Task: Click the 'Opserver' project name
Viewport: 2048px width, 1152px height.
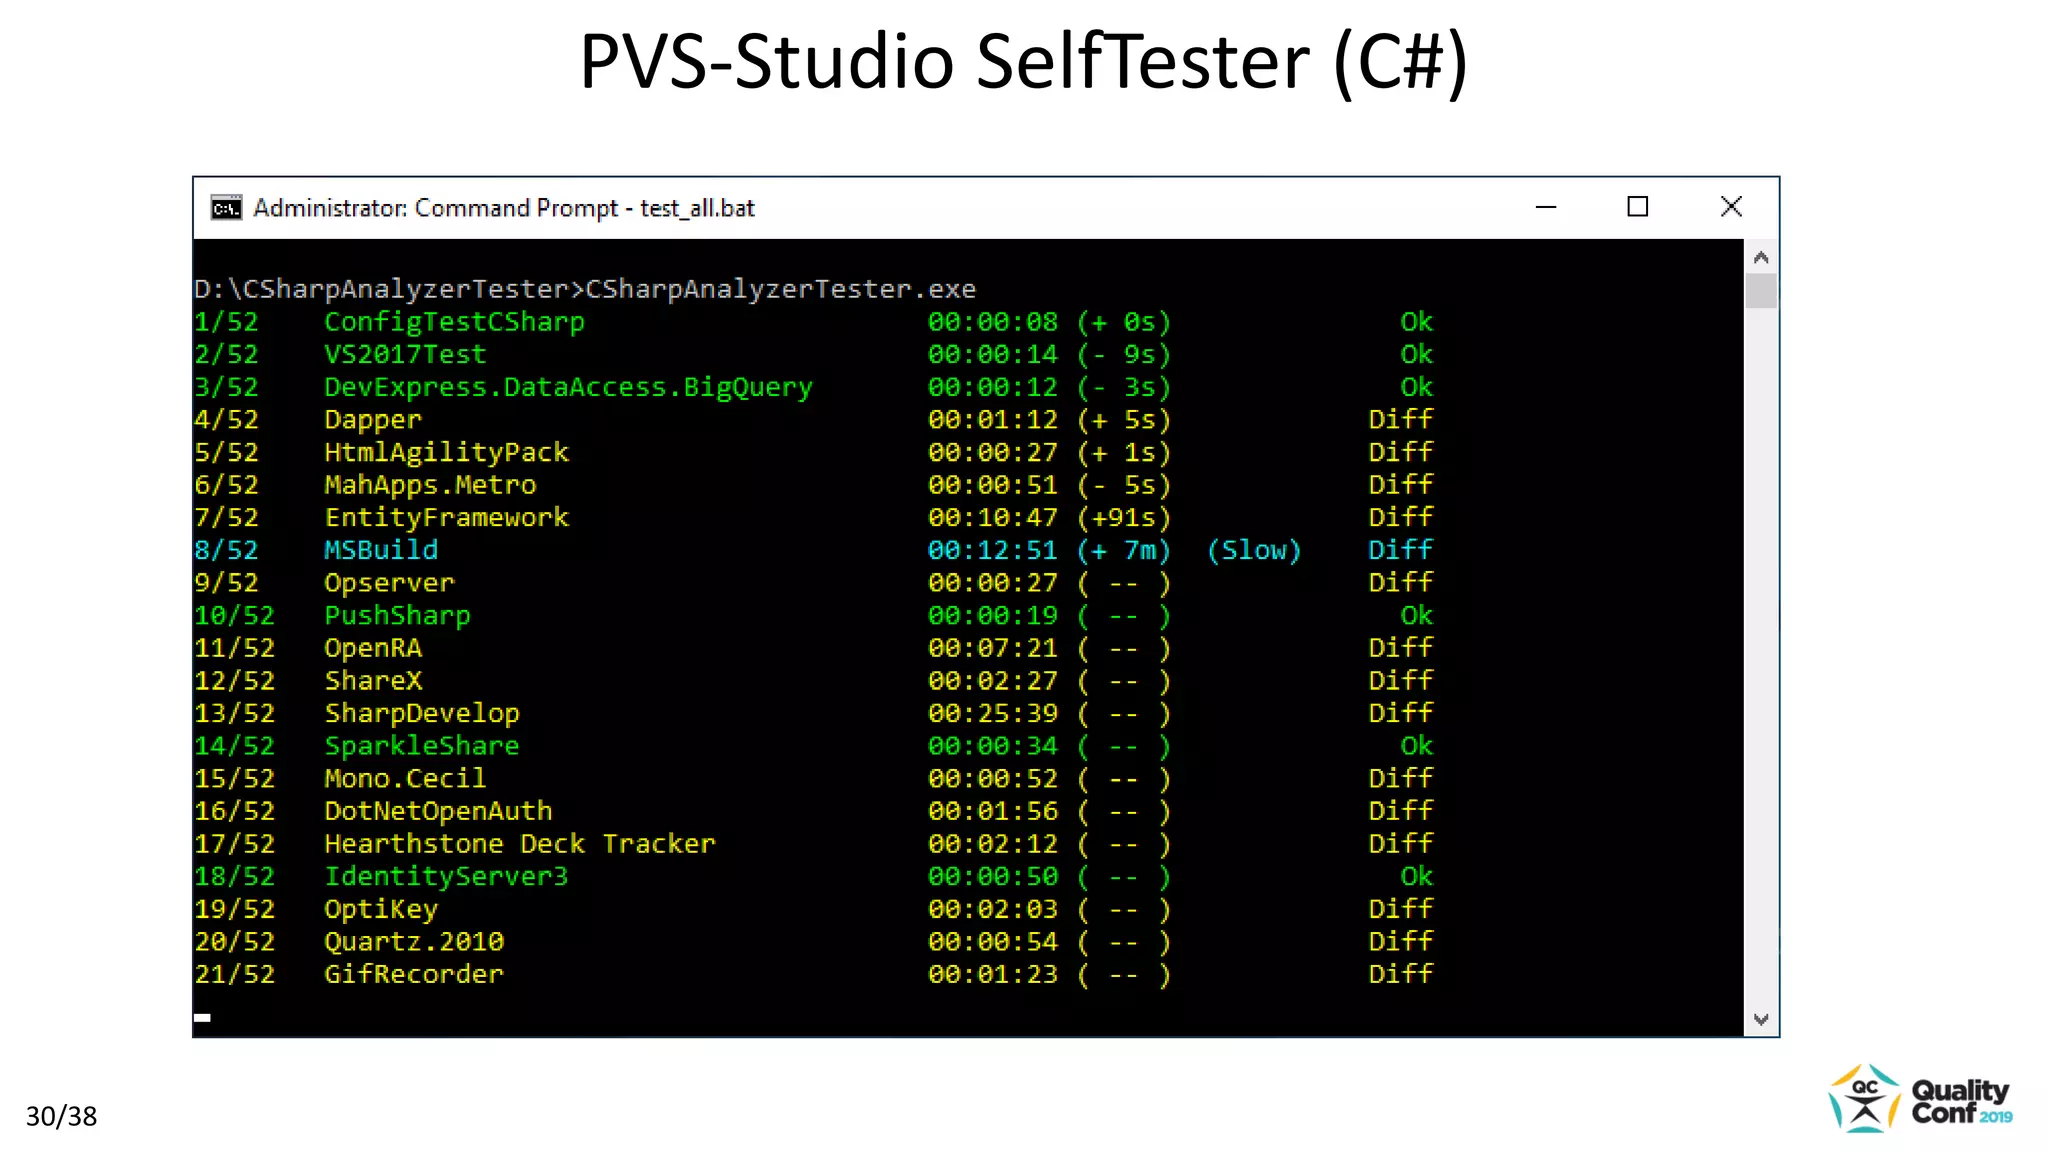Action: coord(389,583)
